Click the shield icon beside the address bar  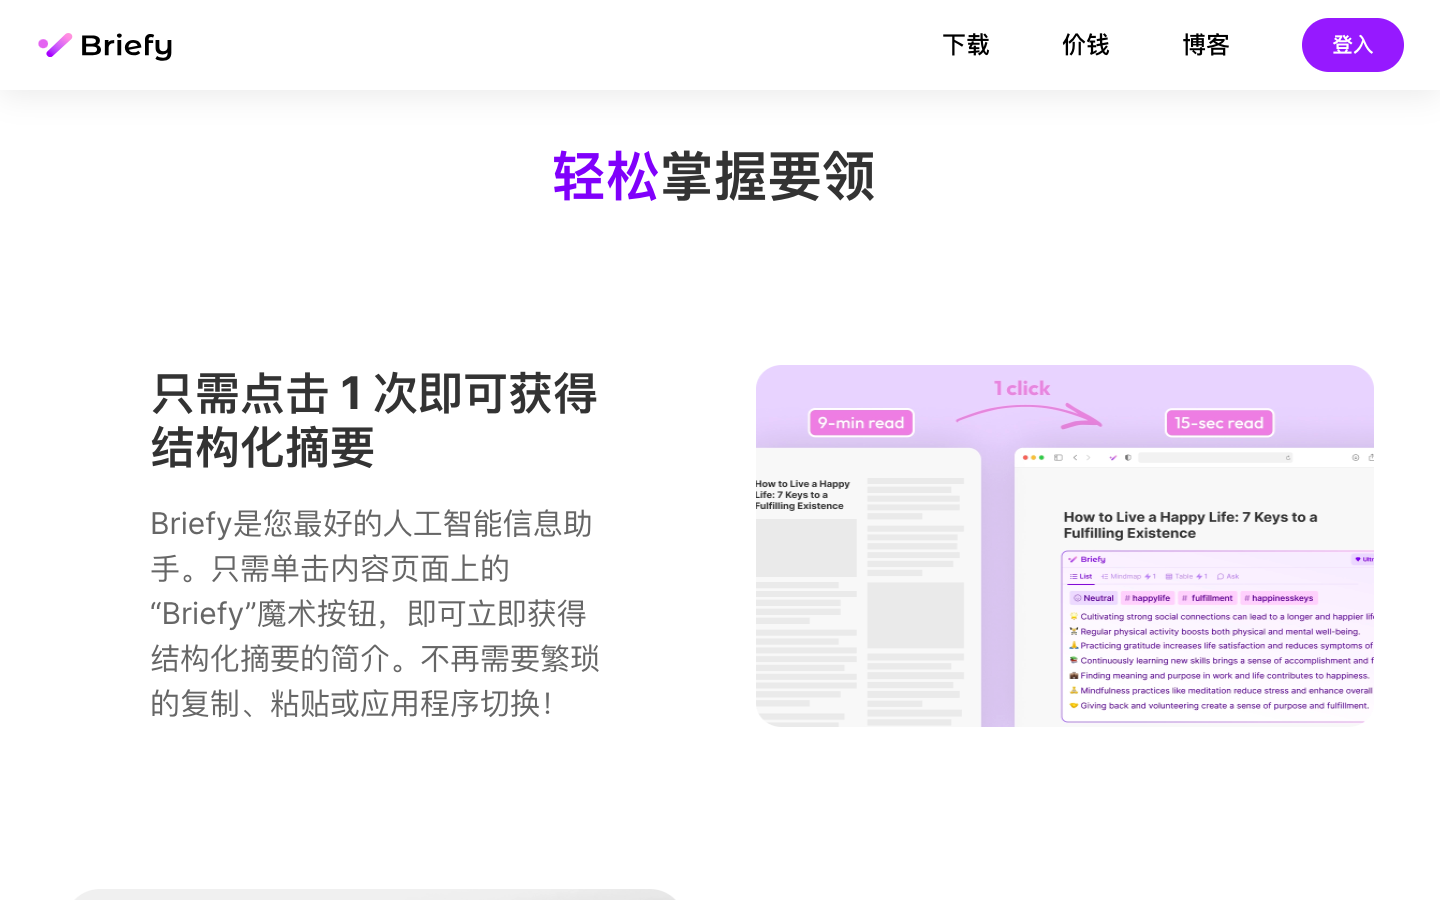[x=1129, y=458]
